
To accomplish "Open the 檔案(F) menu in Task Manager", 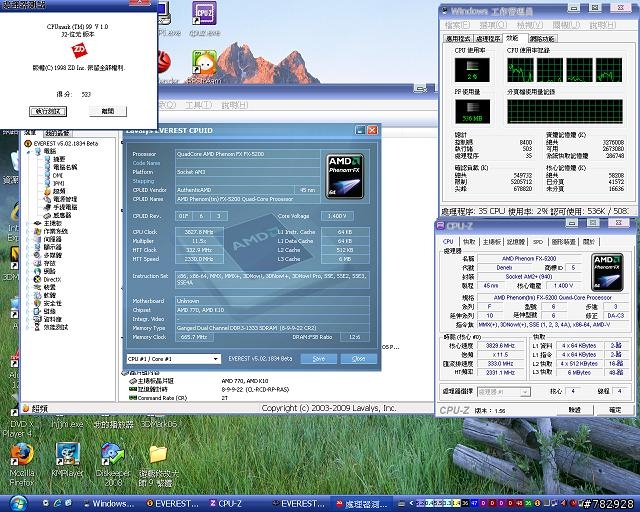I will pos(458,25).
